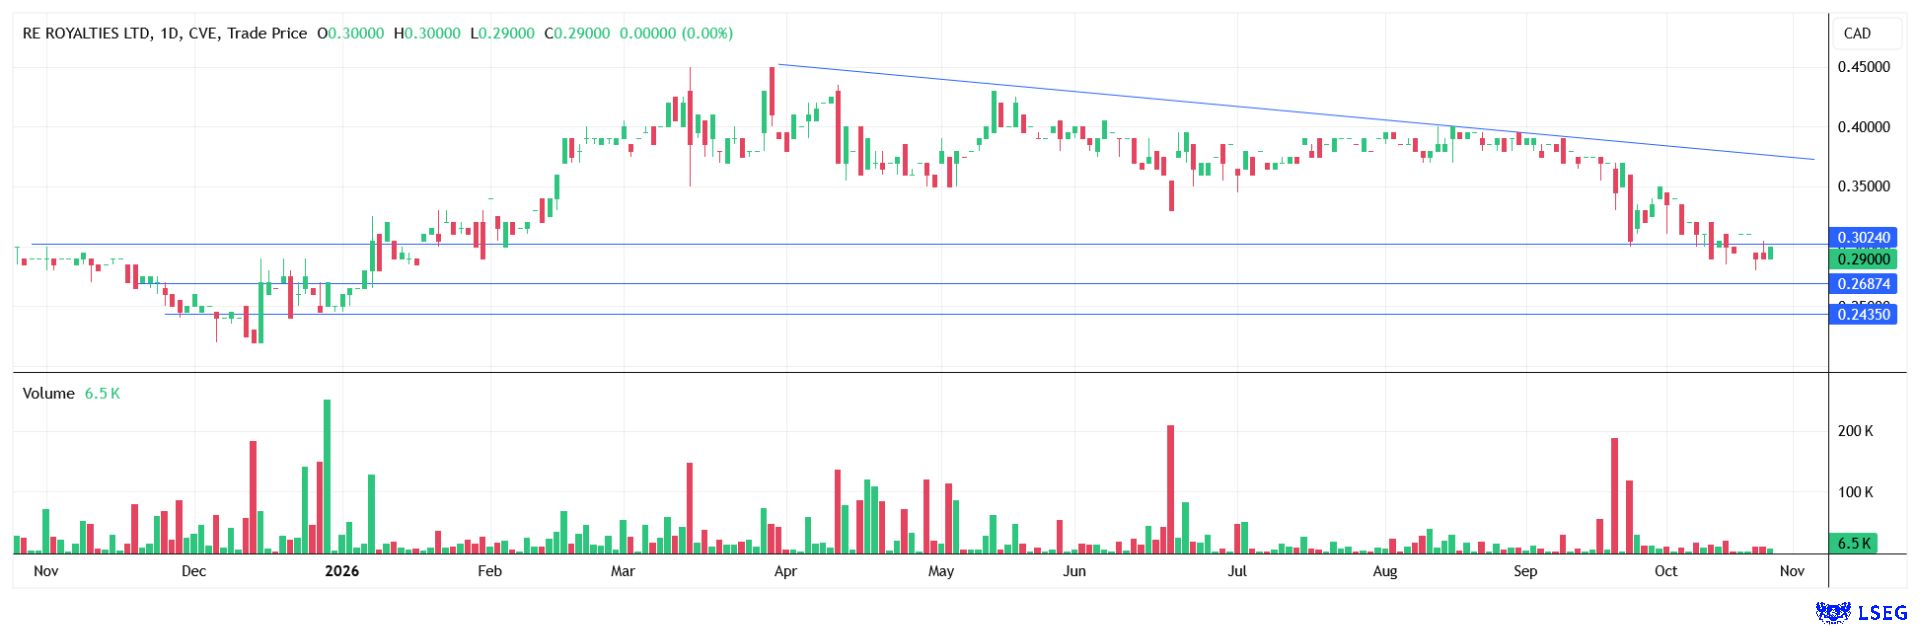1920x626 pixels.
Task: Click the Dec time axis label
Action: coord(194,571)
